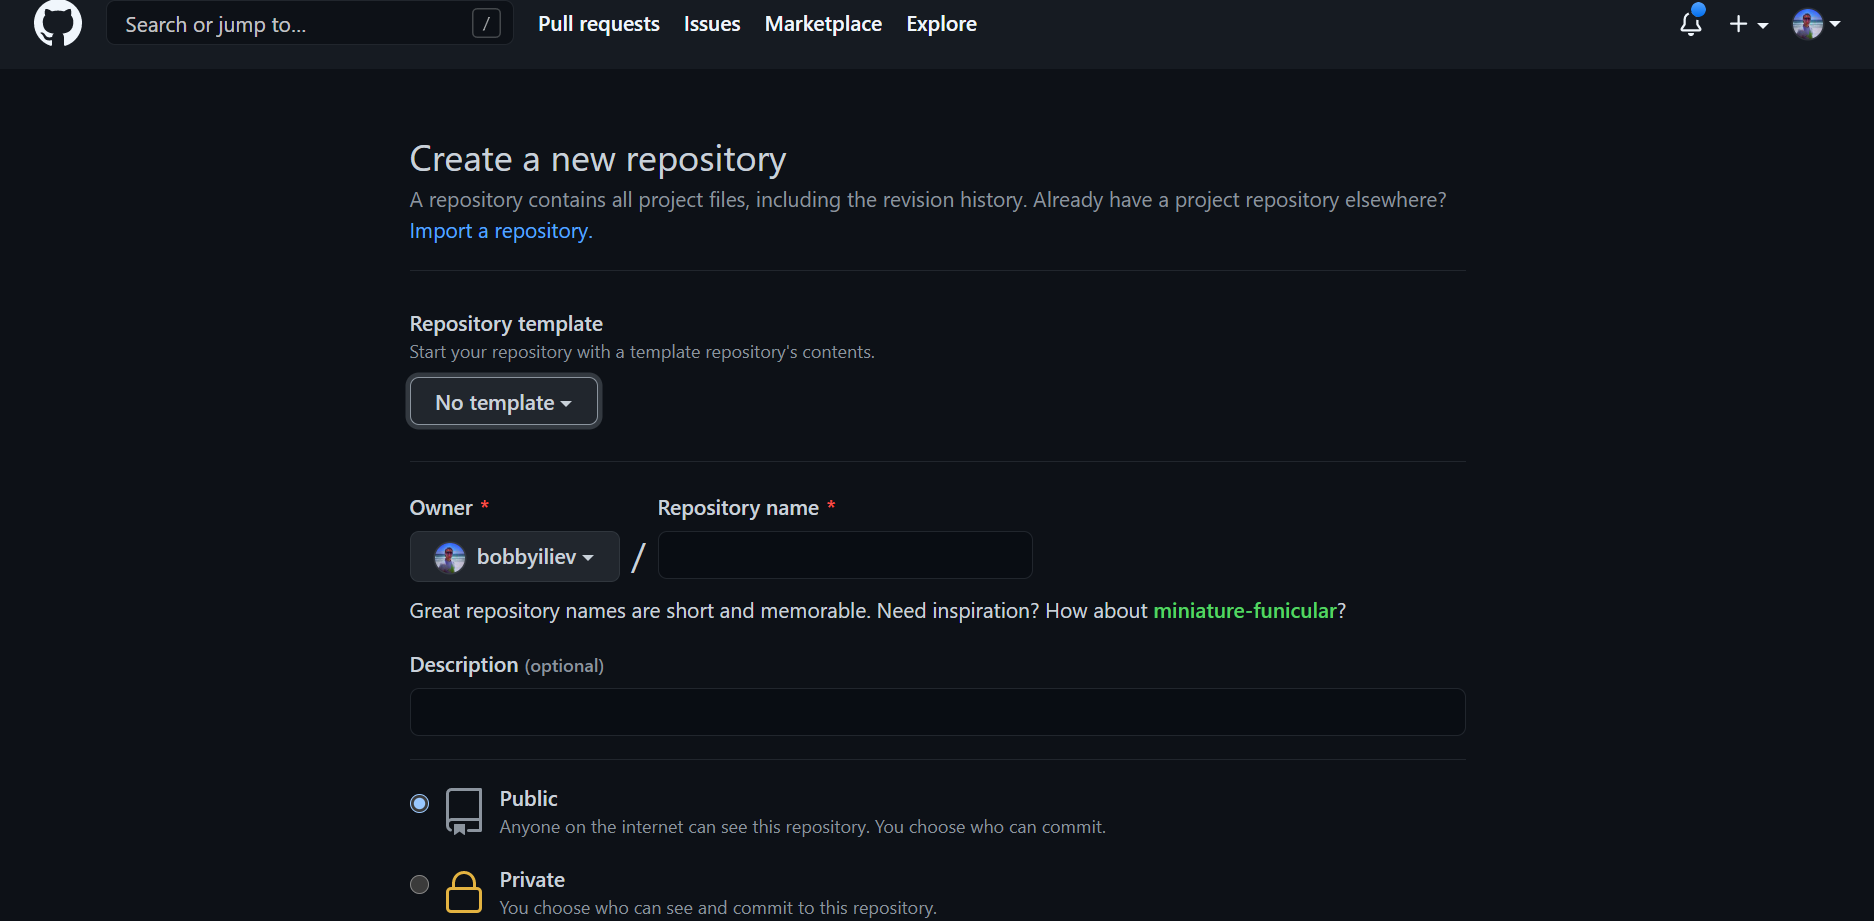The height and width of the screenshot is (921, 1874).
Task: Open the notifications bell
Action: pos(1691,23)
